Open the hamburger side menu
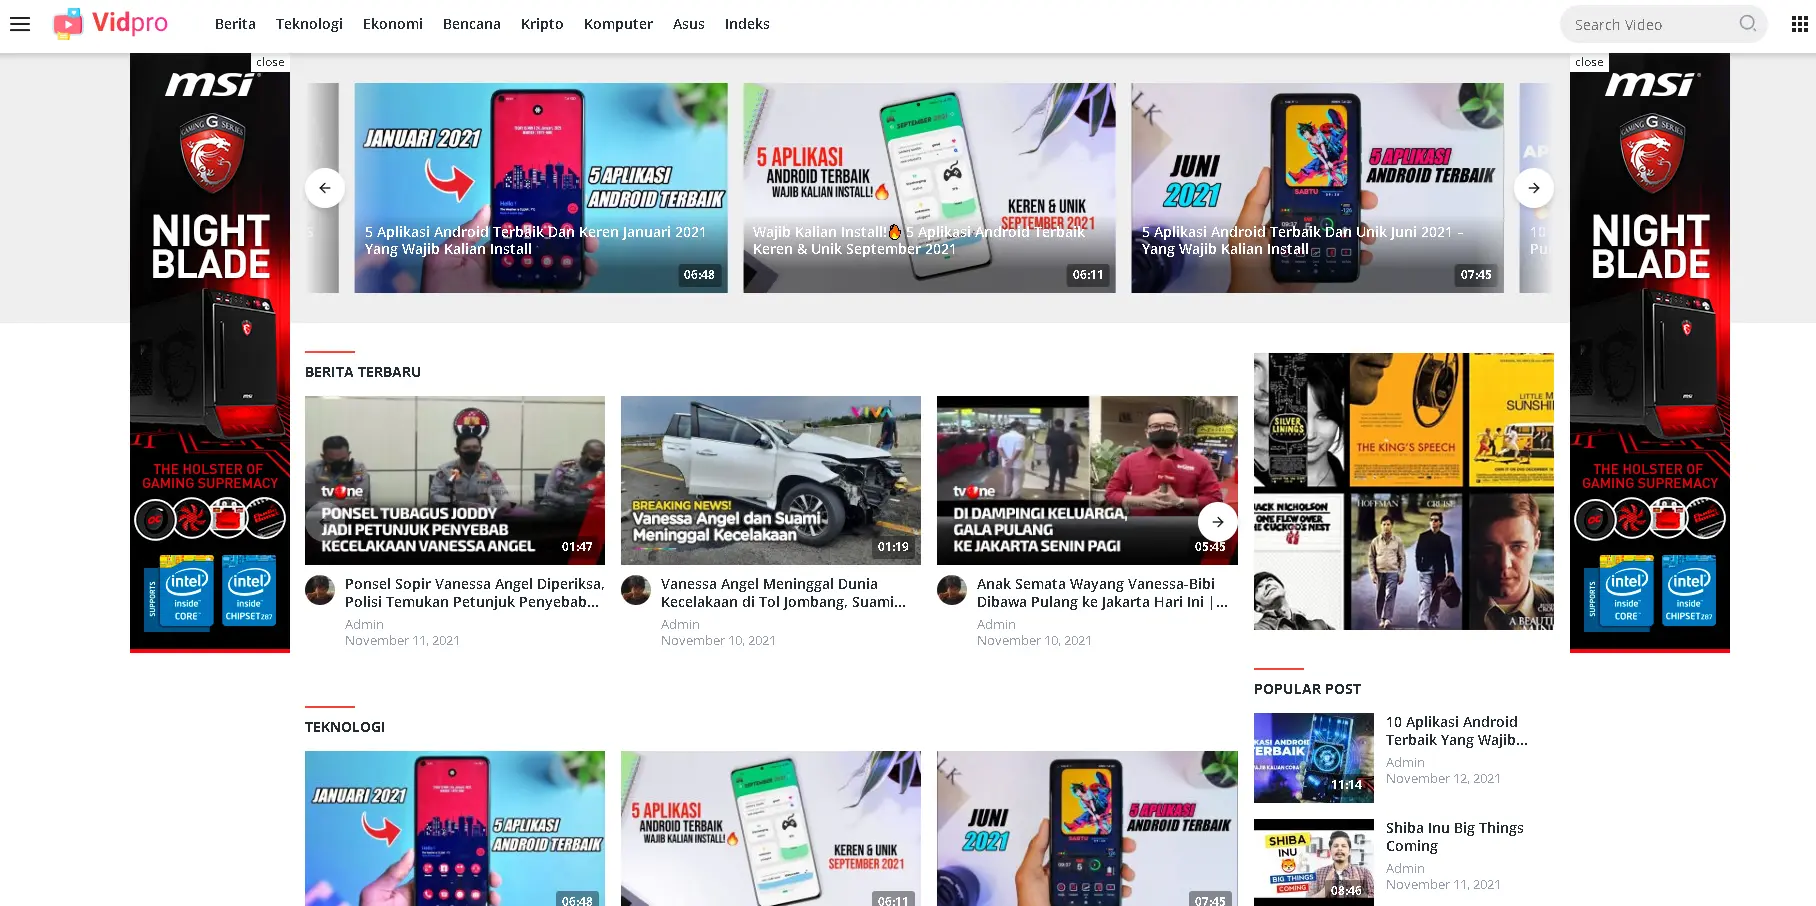 [x=20, y=24]
